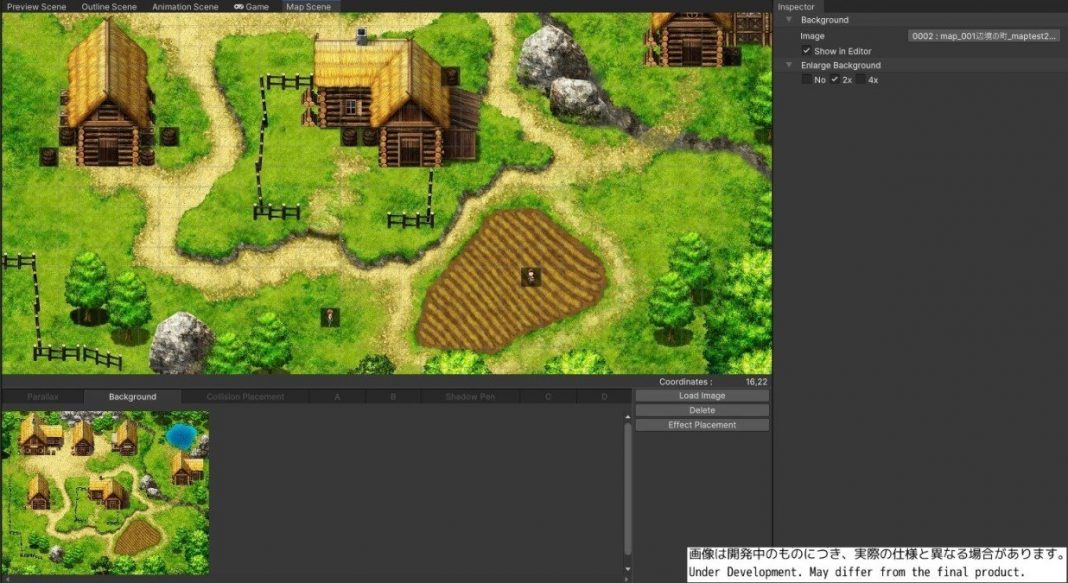
Task: Open the Outline Scene tab
Action: pyautogui.click(x=109, y=6)
